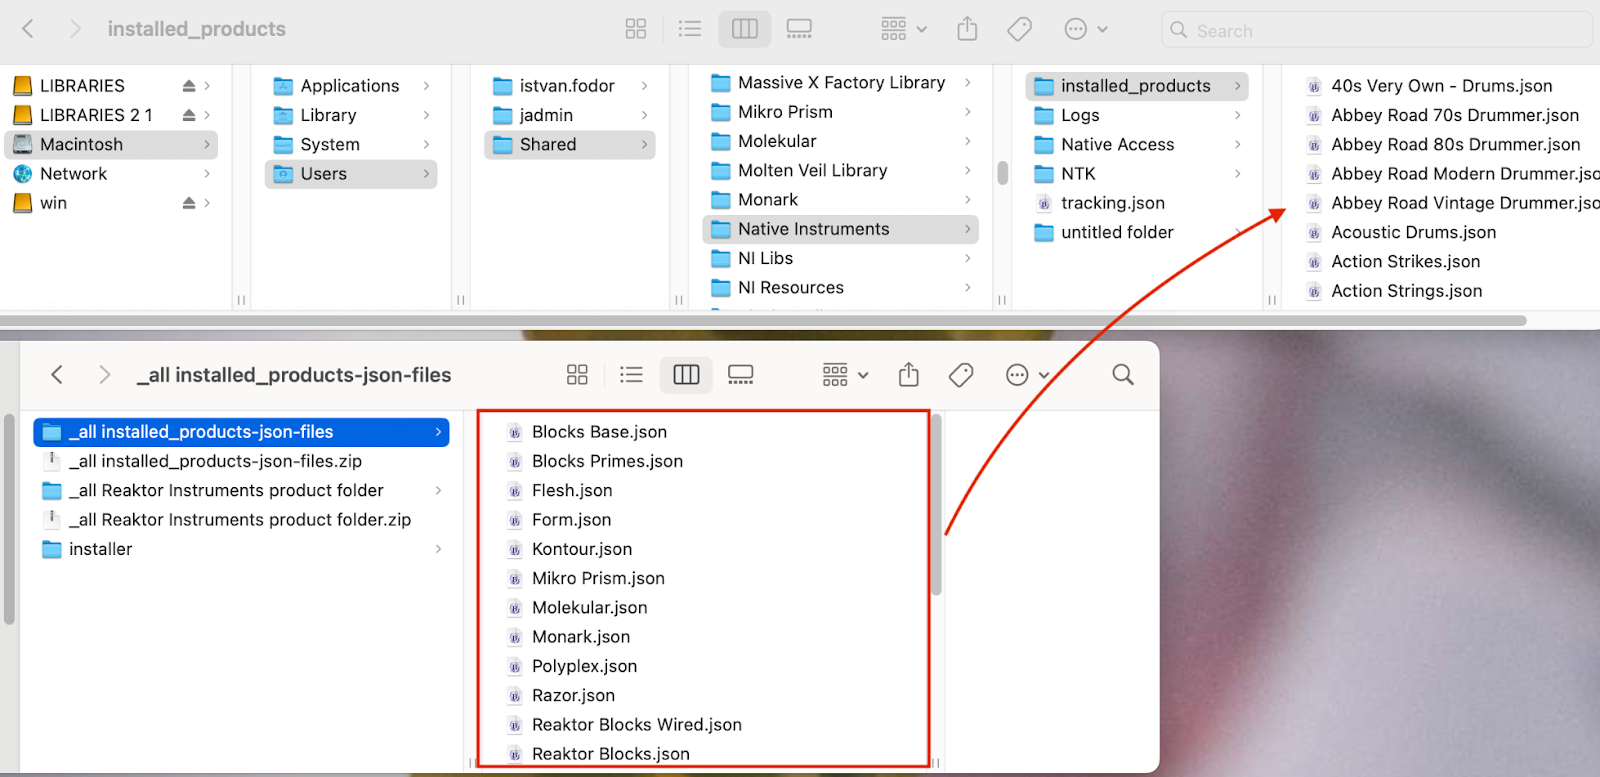
Task: Select Users folder
Action: point(351,174)
